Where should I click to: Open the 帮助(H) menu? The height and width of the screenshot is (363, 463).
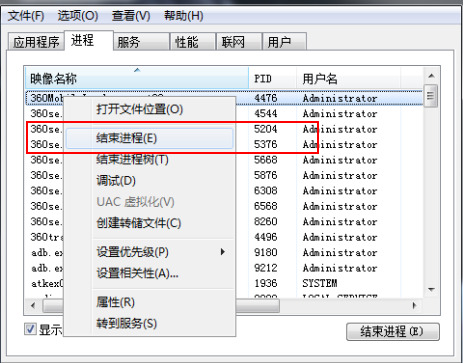pos(184,16)
